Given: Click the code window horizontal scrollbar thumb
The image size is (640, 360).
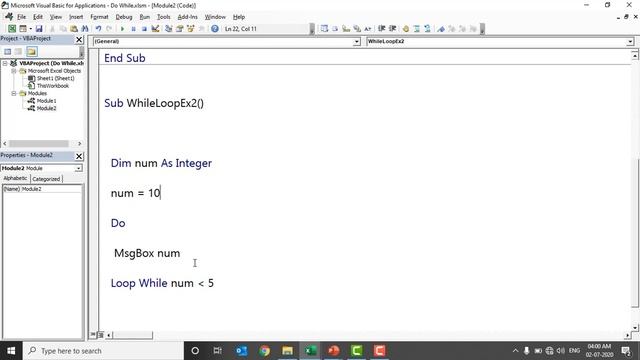Looking at the screenshot, I should point(133,335).
